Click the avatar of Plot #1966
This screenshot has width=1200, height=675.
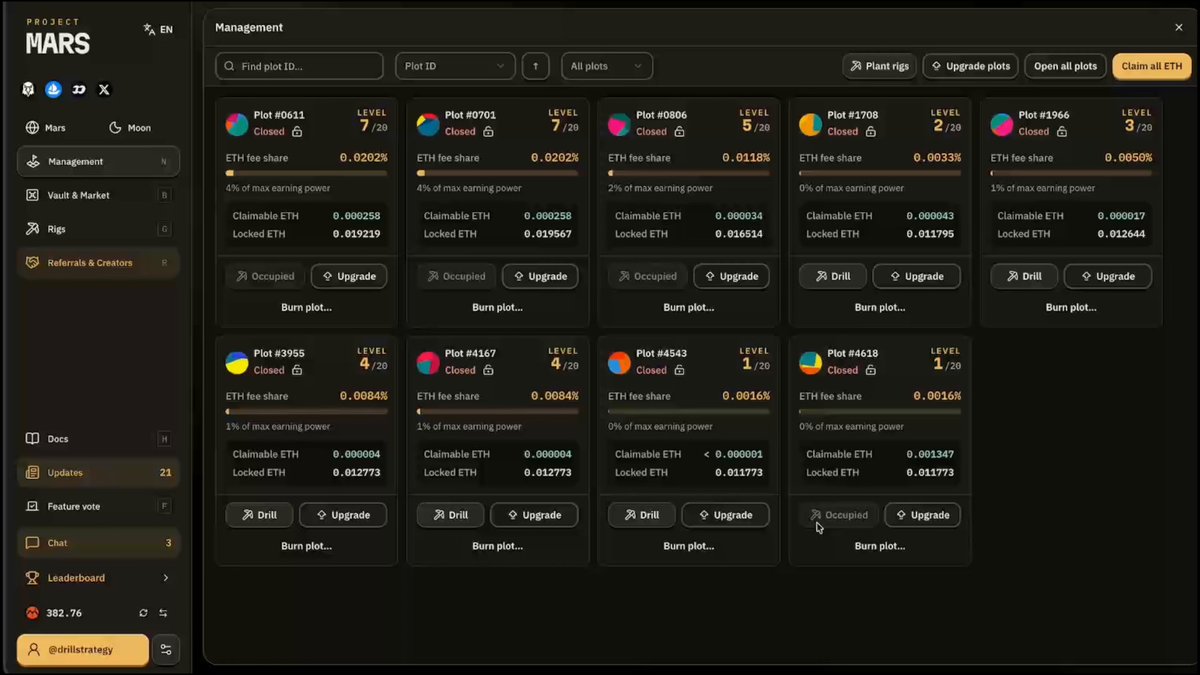(x=1002, y=124)
